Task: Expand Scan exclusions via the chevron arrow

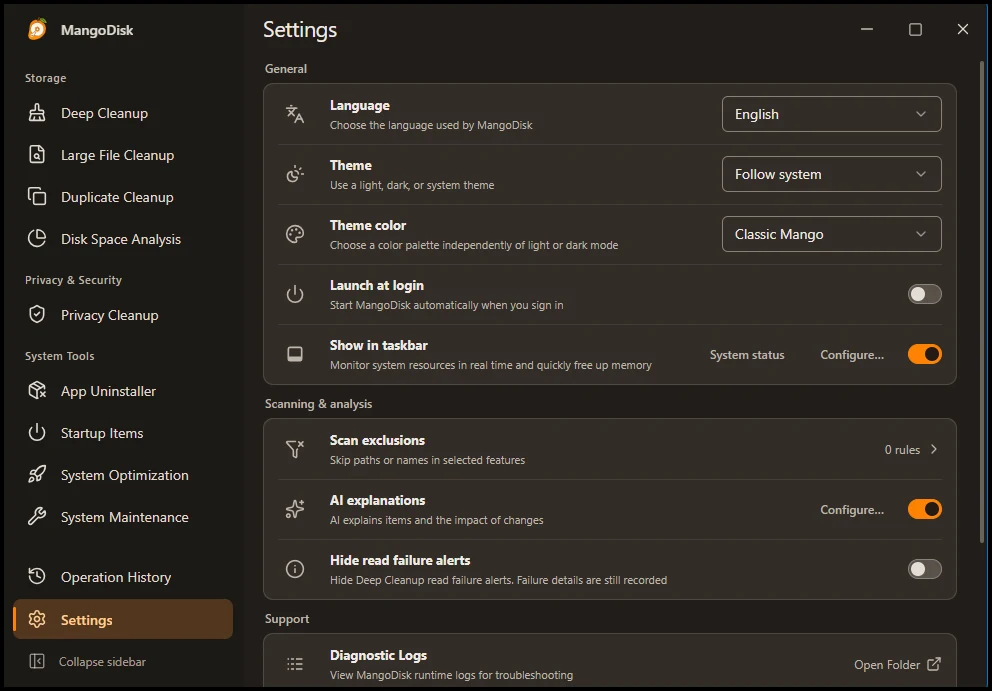Action: 934,449
